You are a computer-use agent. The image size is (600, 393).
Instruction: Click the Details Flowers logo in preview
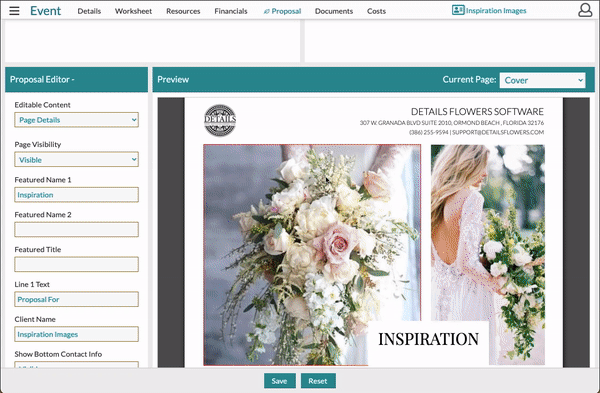click(x=220, y=121)
